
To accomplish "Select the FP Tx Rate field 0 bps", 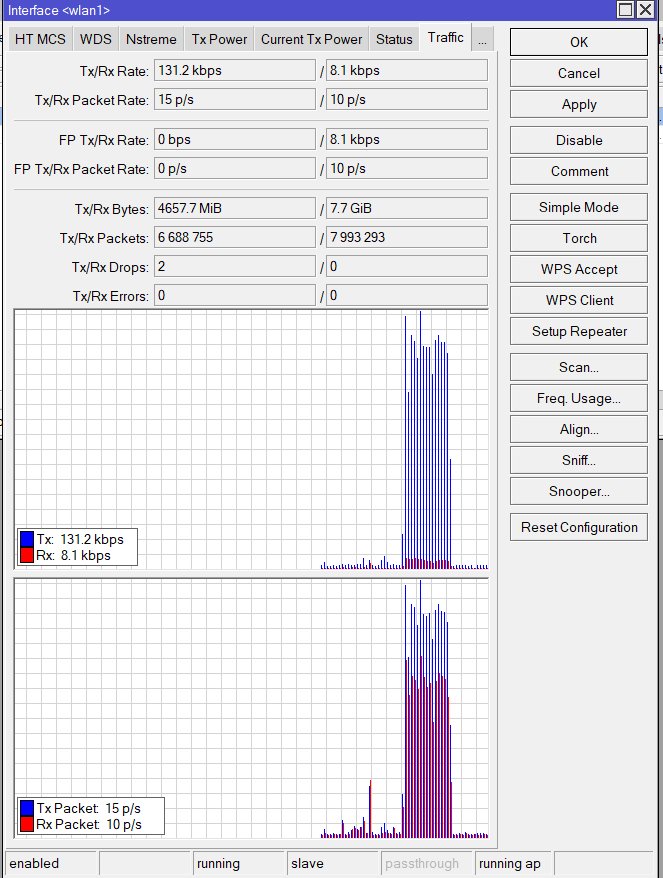I will pyautogui.click(x=235, y=139).
